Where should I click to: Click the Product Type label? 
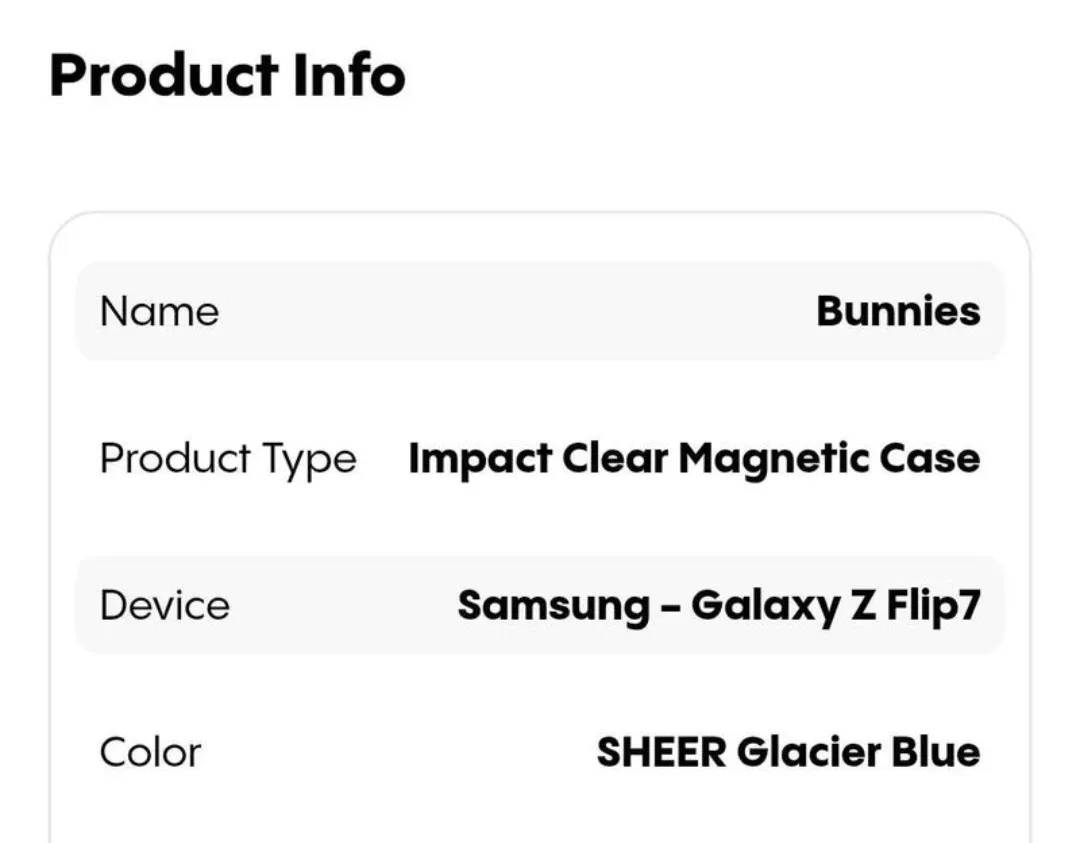(x=227, y=458)
